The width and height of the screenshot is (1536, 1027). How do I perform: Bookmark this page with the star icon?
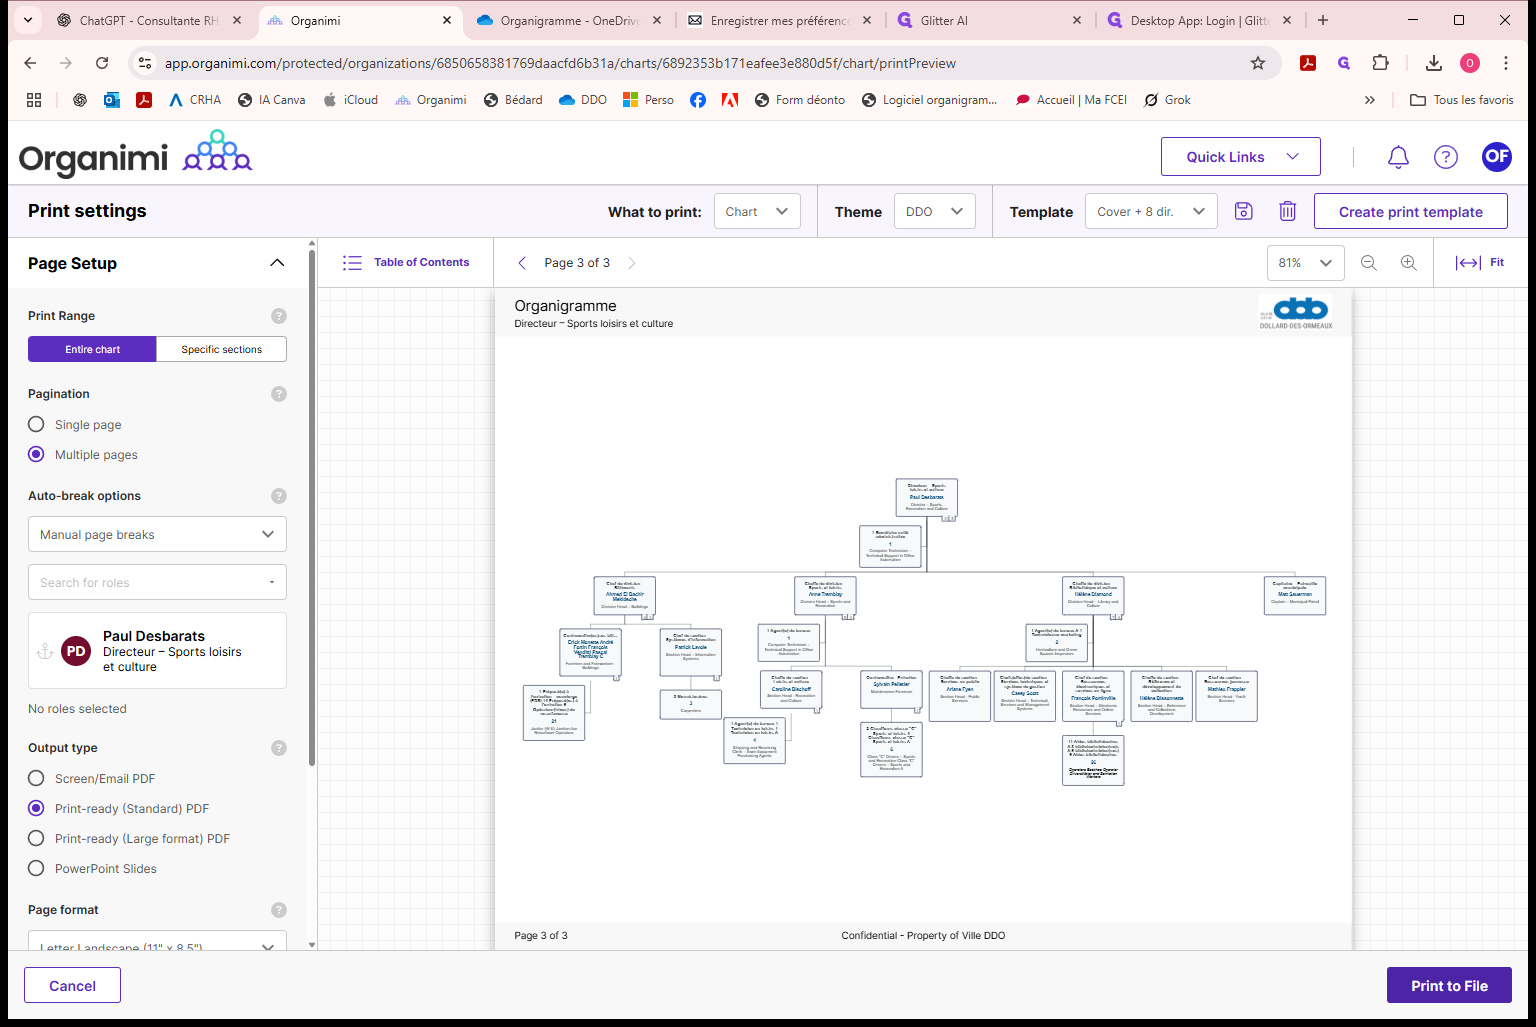(1258, 63)
